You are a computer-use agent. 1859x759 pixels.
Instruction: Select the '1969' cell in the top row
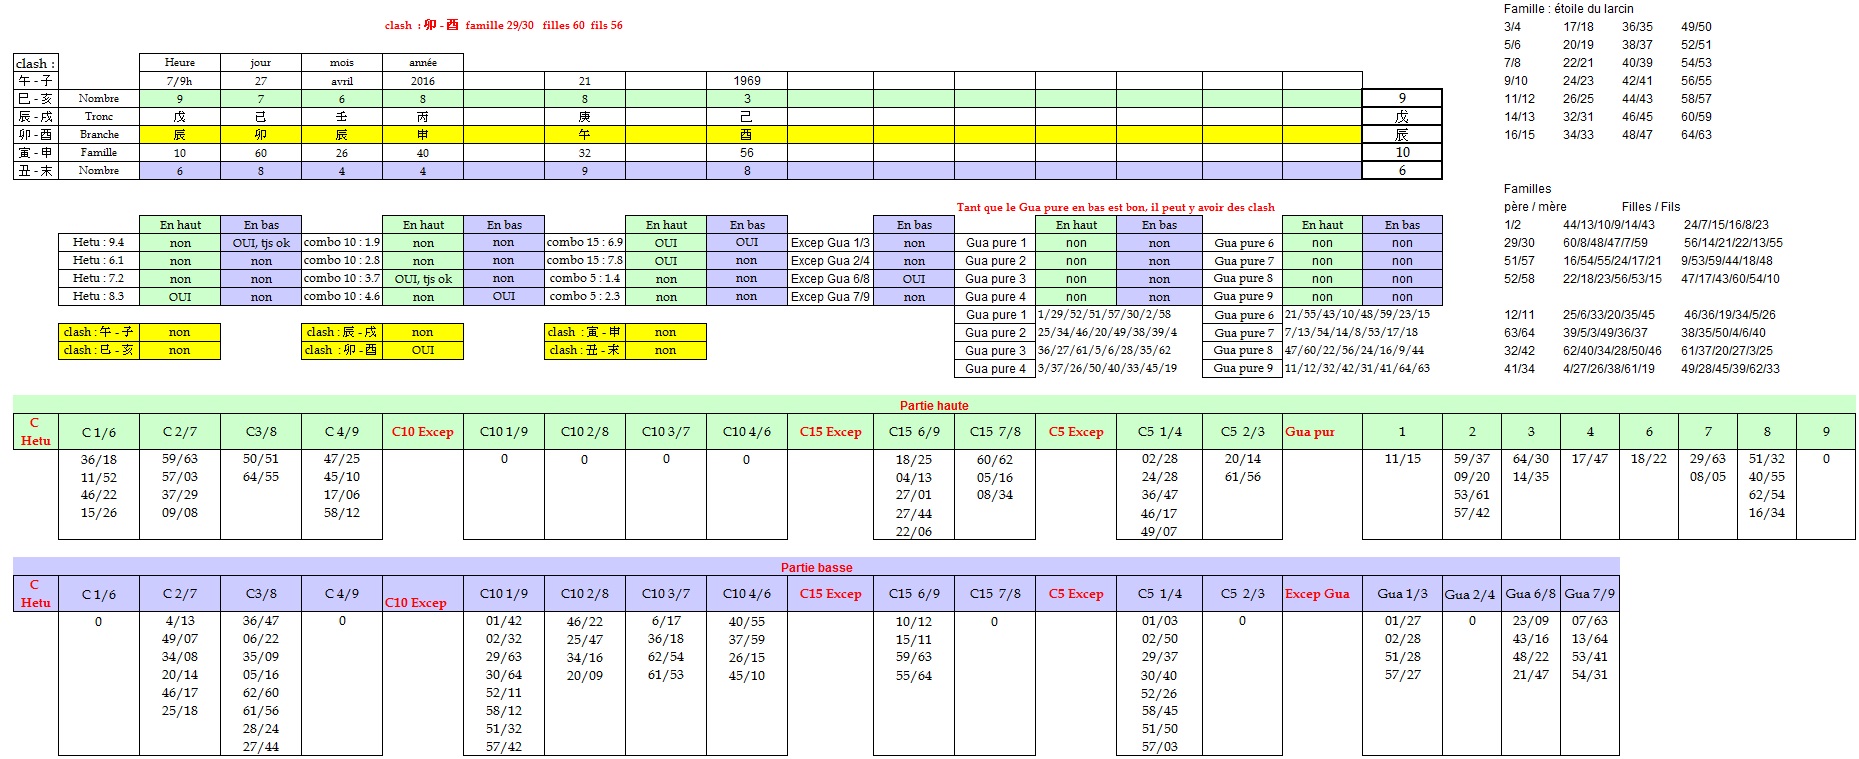click(x=747, y=81)
